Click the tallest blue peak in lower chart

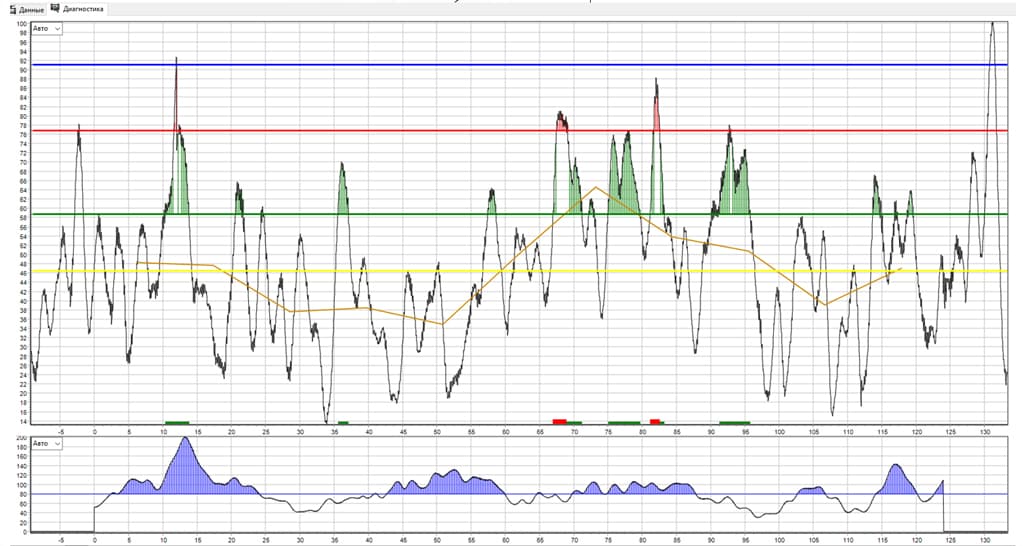coord(185,441)
